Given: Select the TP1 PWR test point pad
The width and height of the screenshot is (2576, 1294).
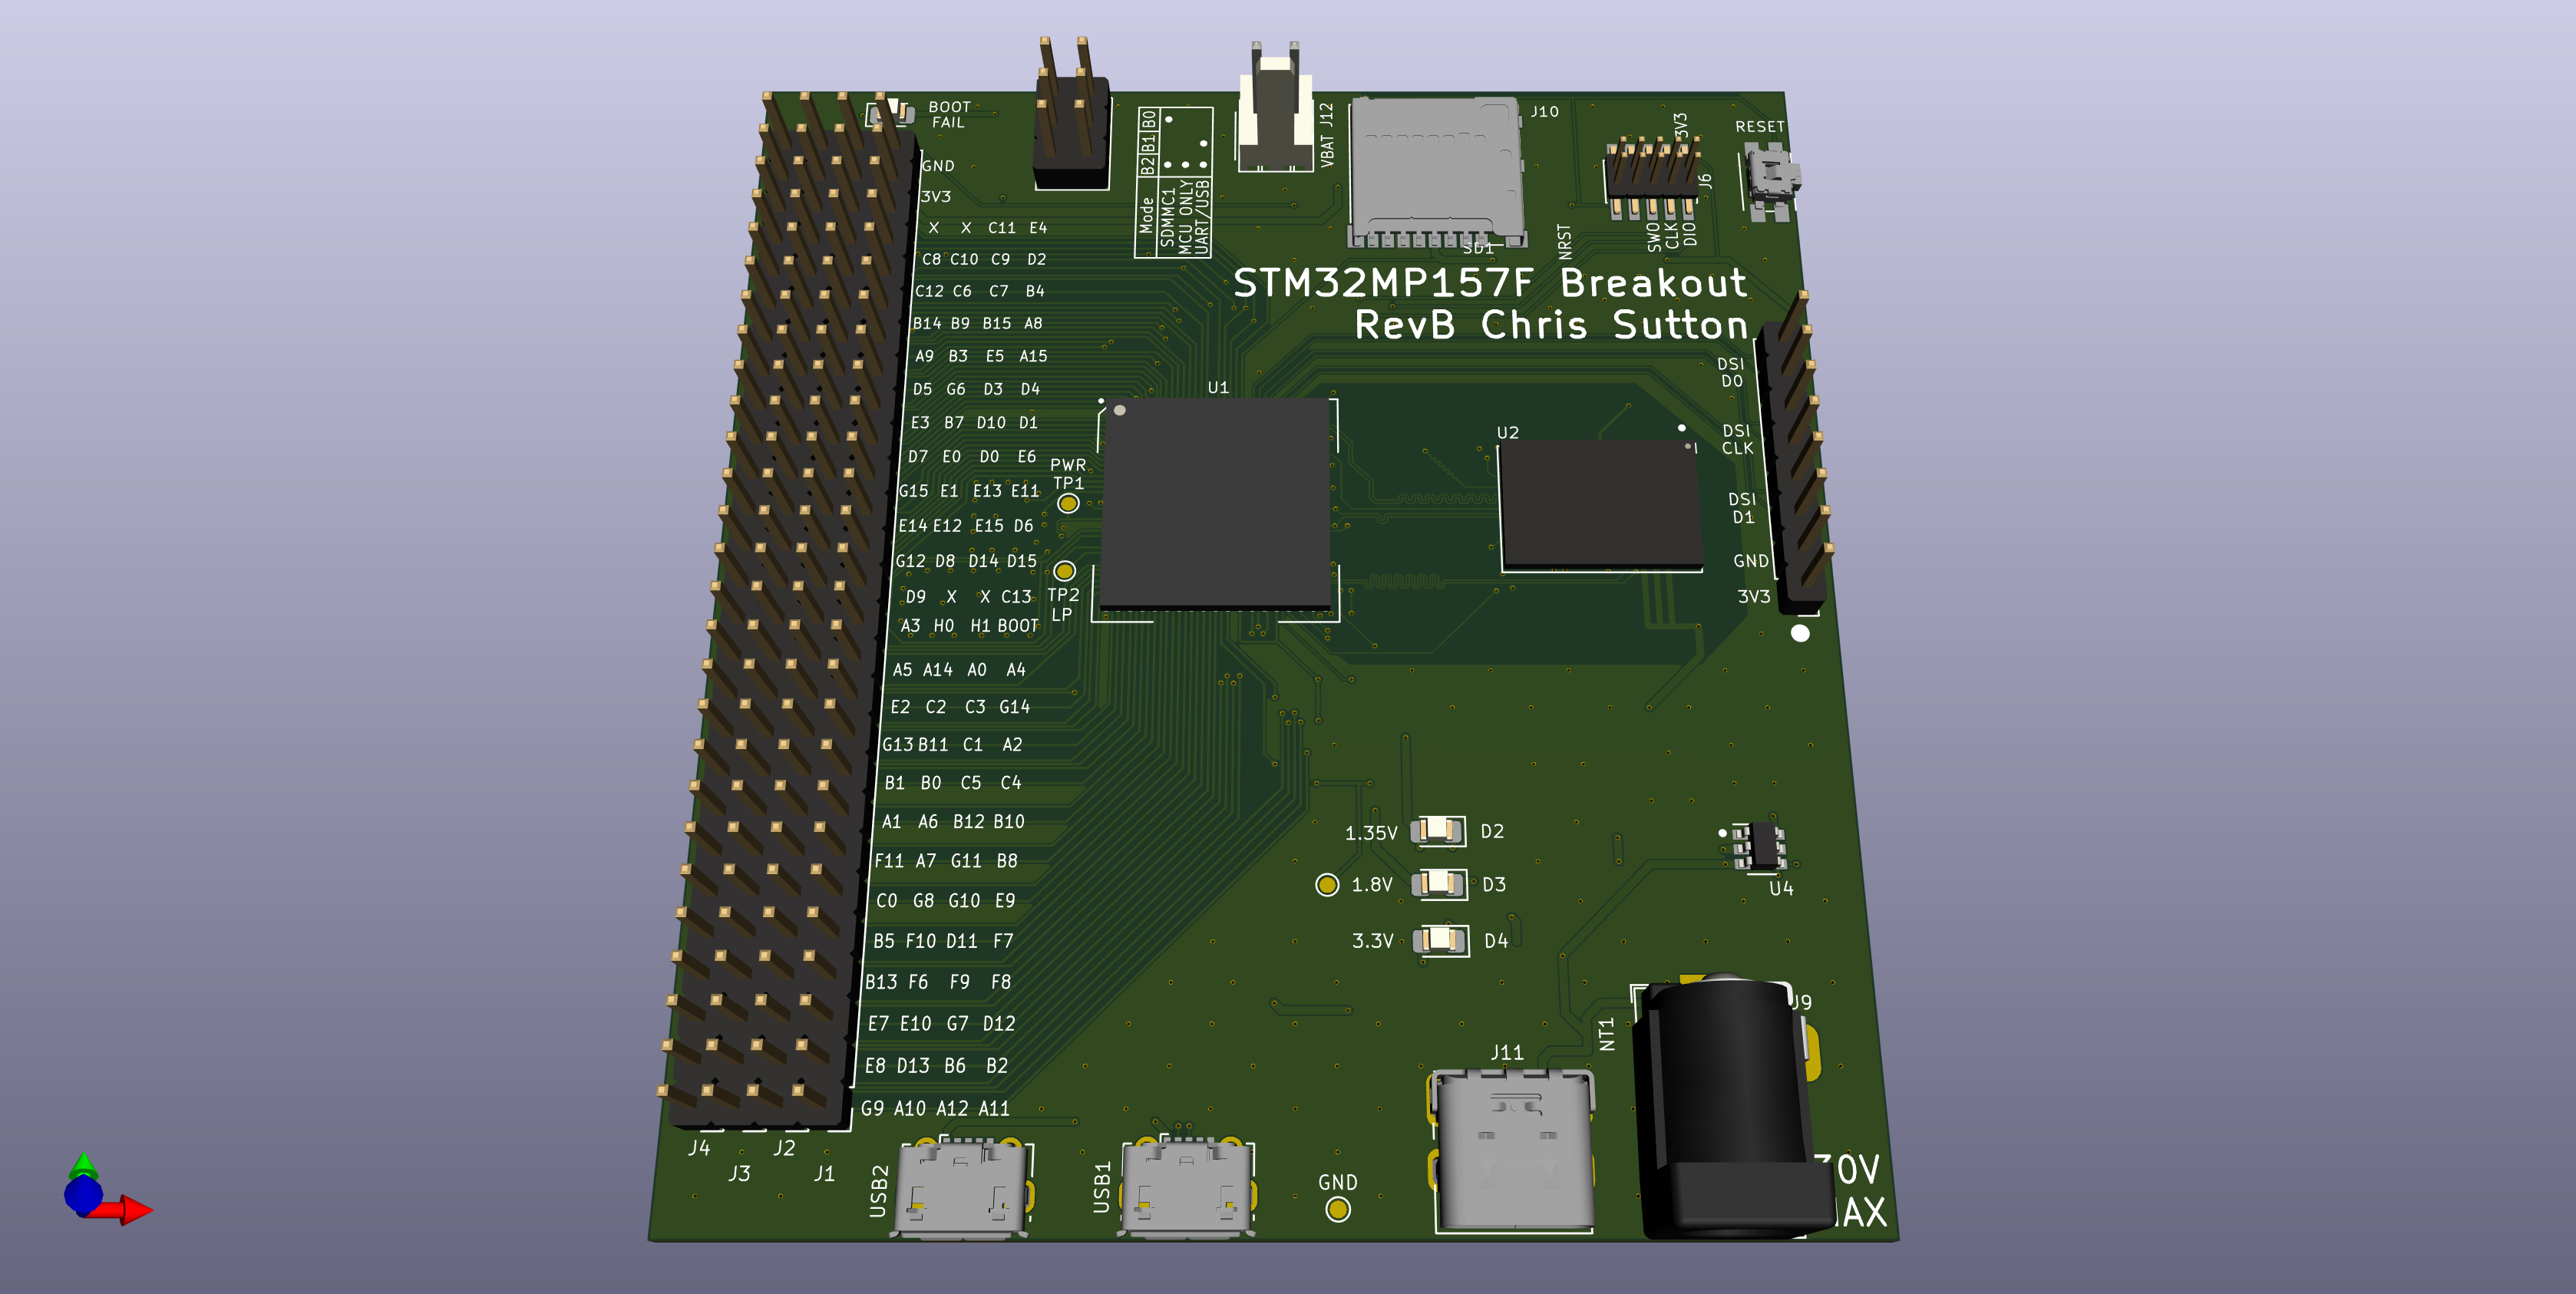Looking at the screenshot, I should pos(1068,504).
